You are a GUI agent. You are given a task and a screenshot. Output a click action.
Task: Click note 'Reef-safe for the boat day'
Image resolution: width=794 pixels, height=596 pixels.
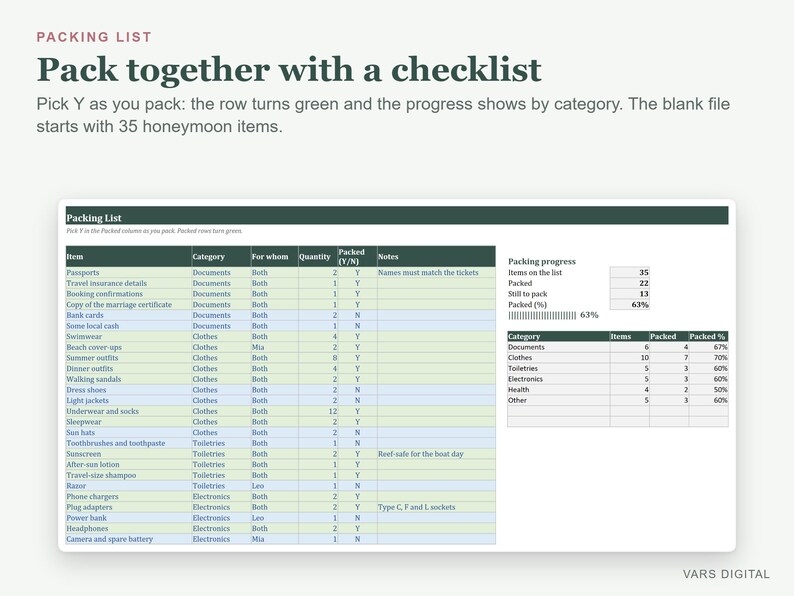coord(436,454)
